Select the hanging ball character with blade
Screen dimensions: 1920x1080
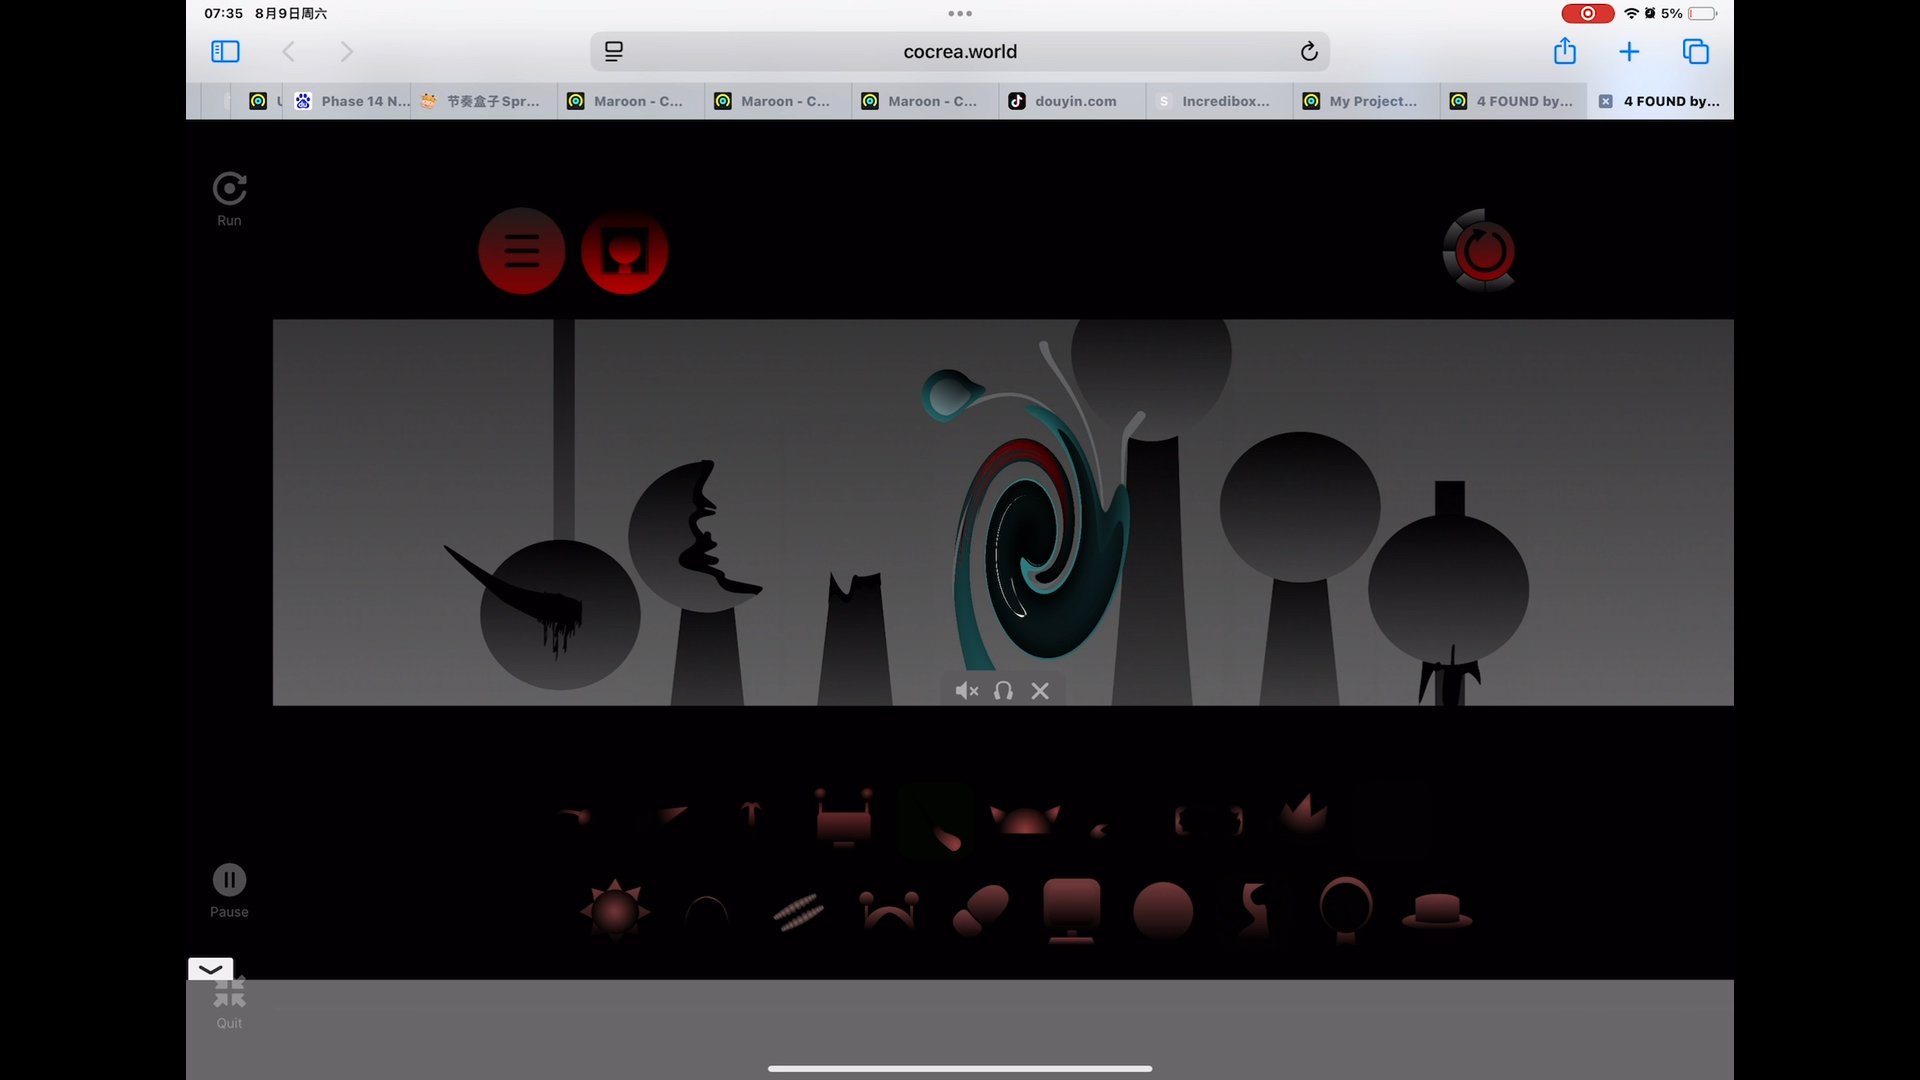pos(560,614)
